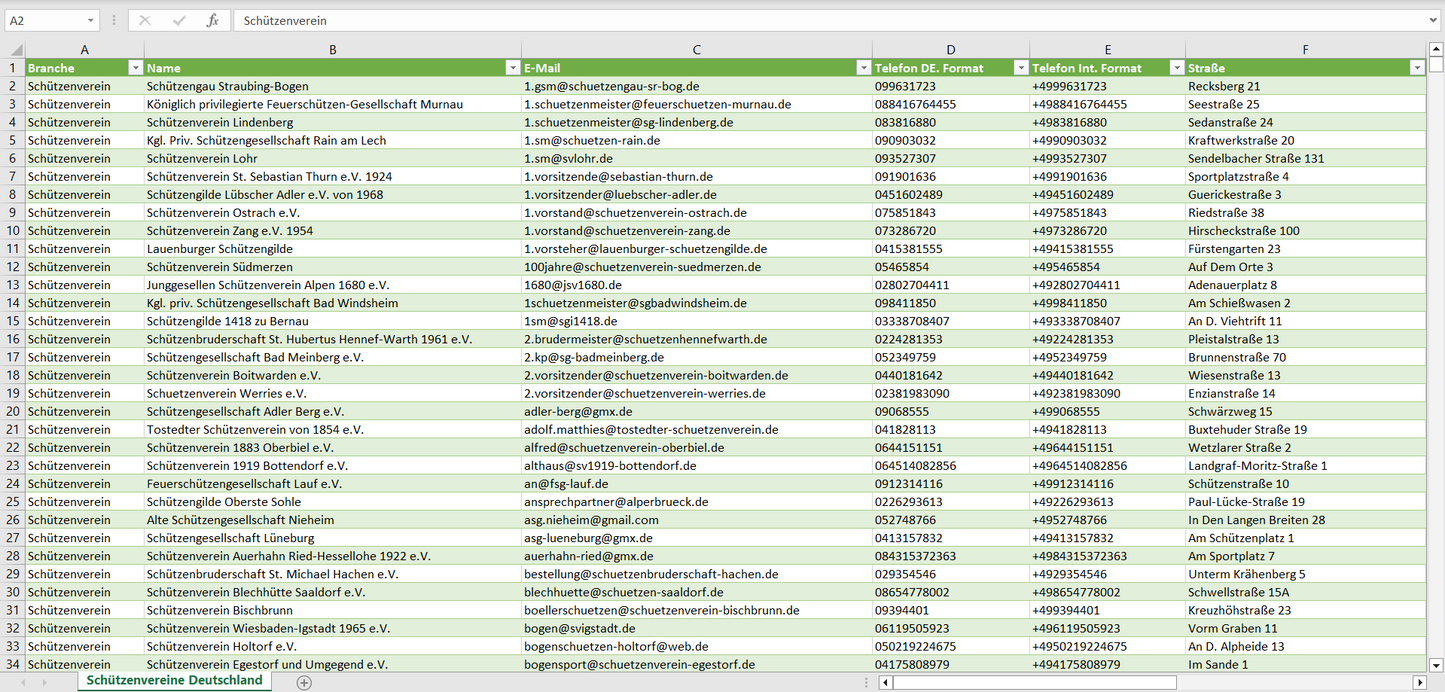Click the horizontal scrollbar right arrow
The width and height of the screenshot is (1445, 692).
click(x=1418, y=682)
